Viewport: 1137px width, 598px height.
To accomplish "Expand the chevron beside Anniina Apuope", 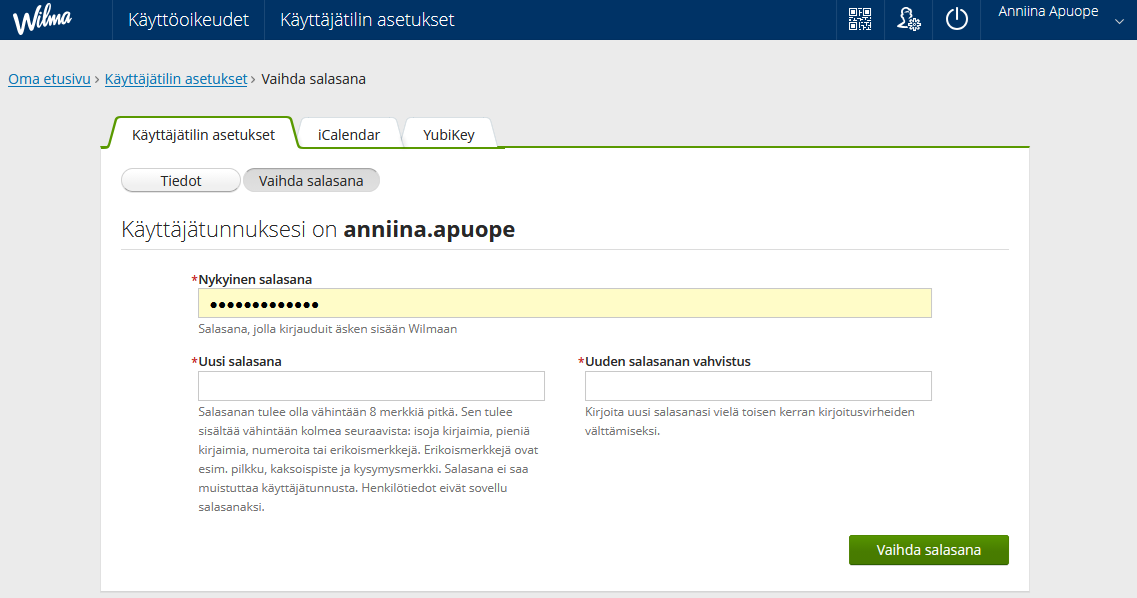I will pyautogui.click(x=1119, y=20).
